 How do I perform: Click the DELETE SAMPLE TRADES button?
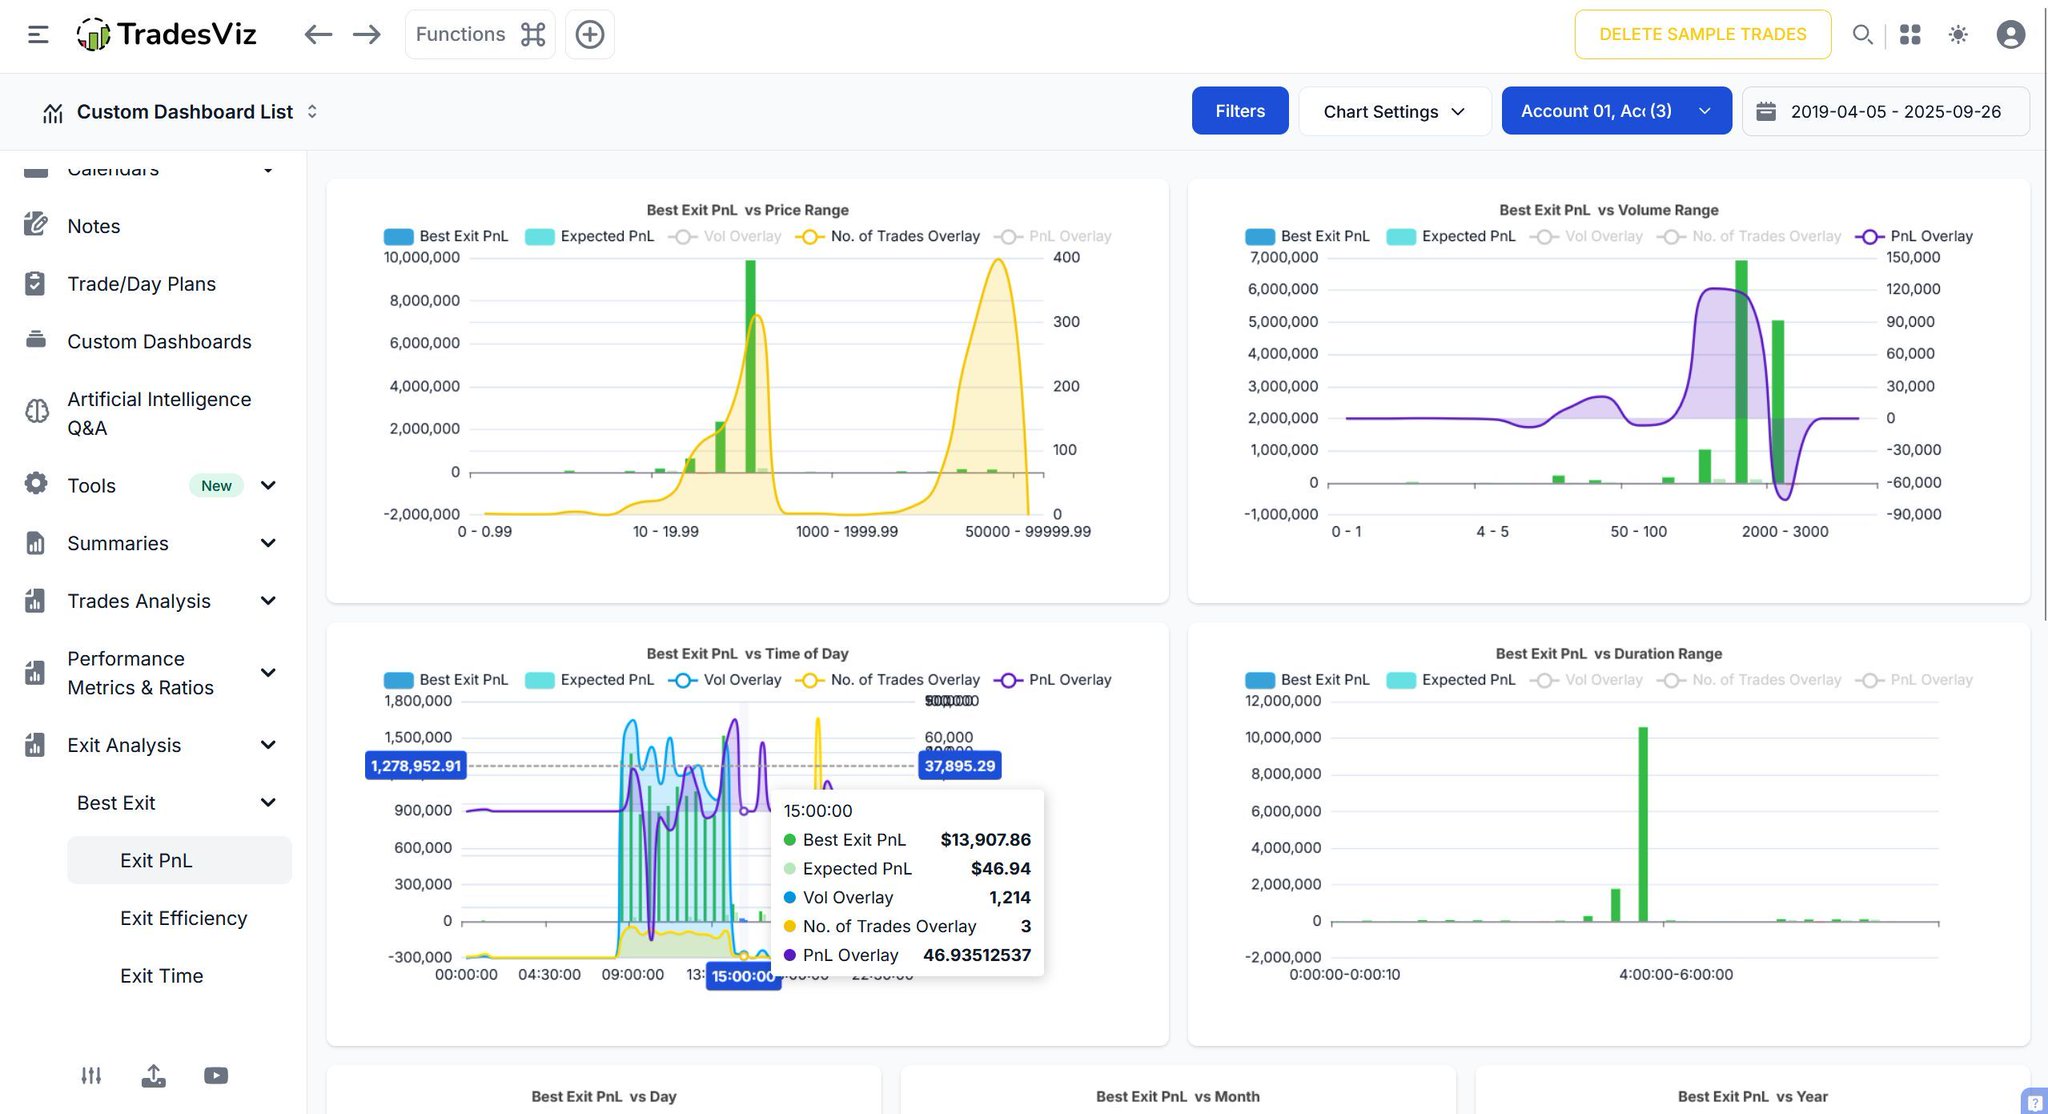[x=1702, y=35]
